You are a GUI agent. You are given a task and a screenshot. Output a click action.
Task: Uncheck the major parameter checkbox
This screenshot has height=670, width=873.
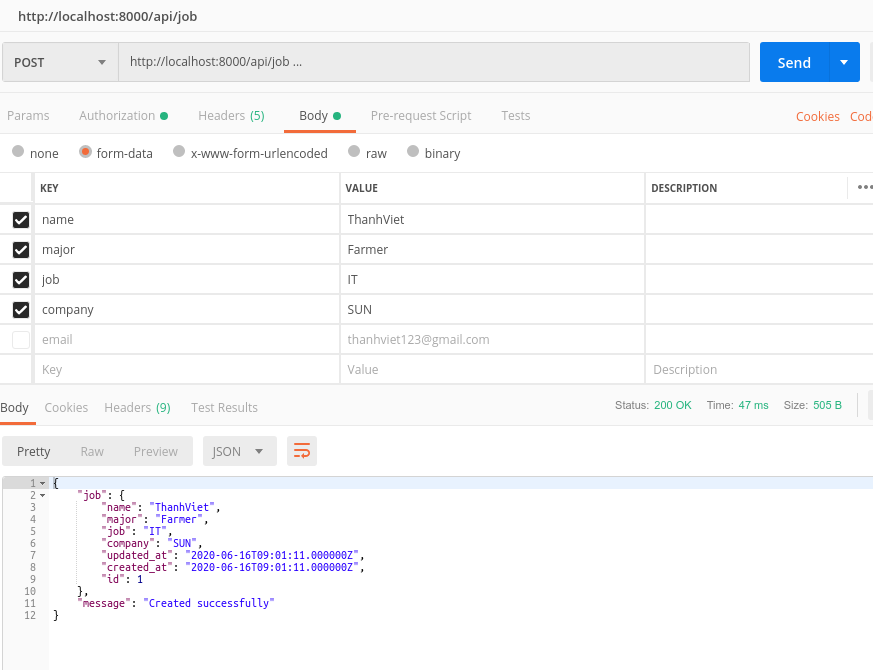tap(21, 250)
